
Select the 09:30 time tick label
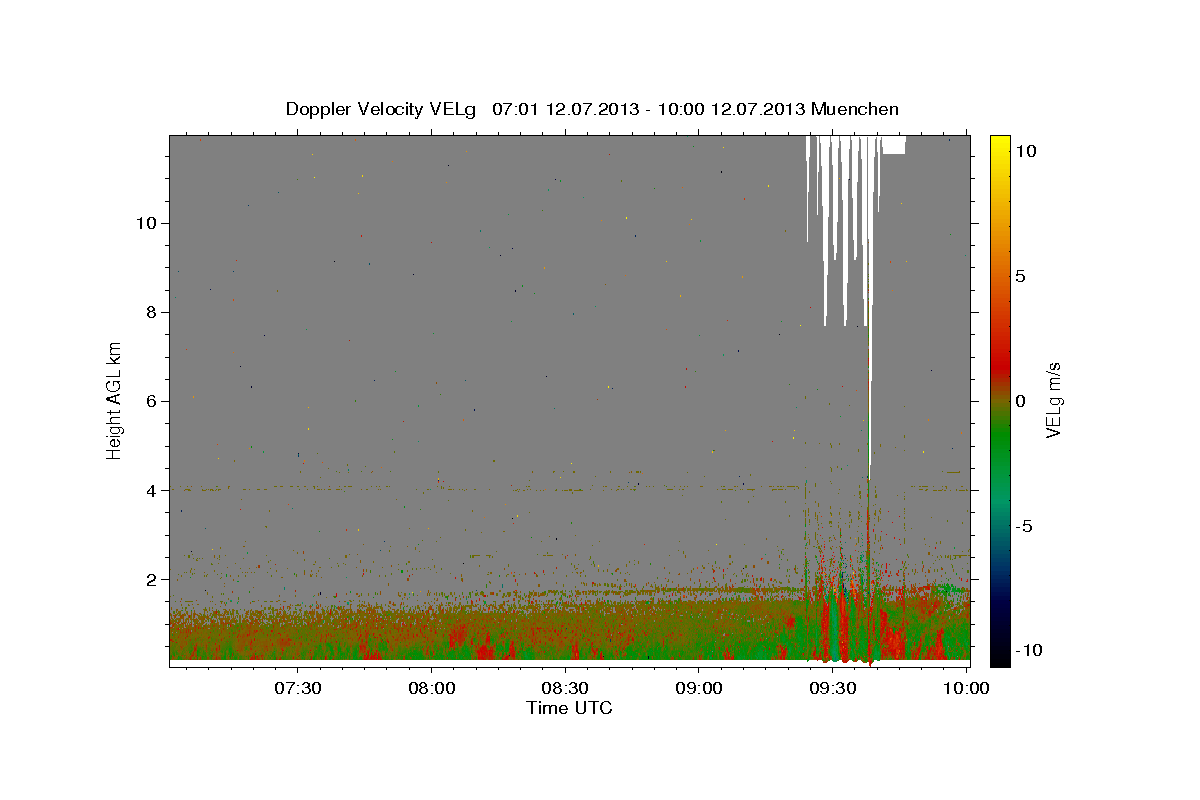pyautogui.click(x=832, y=688)
